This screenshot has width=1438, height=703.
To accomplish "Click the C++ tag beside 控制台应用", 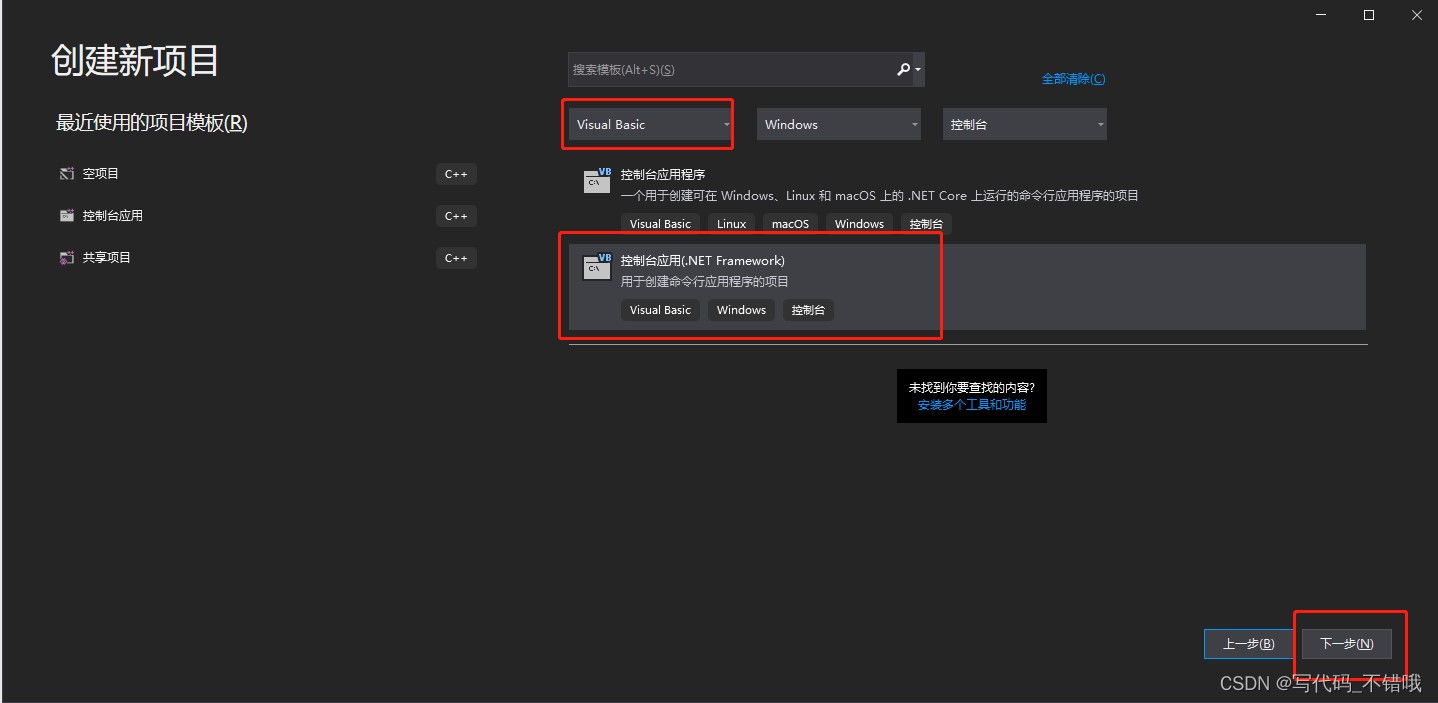I will (456, 216).
